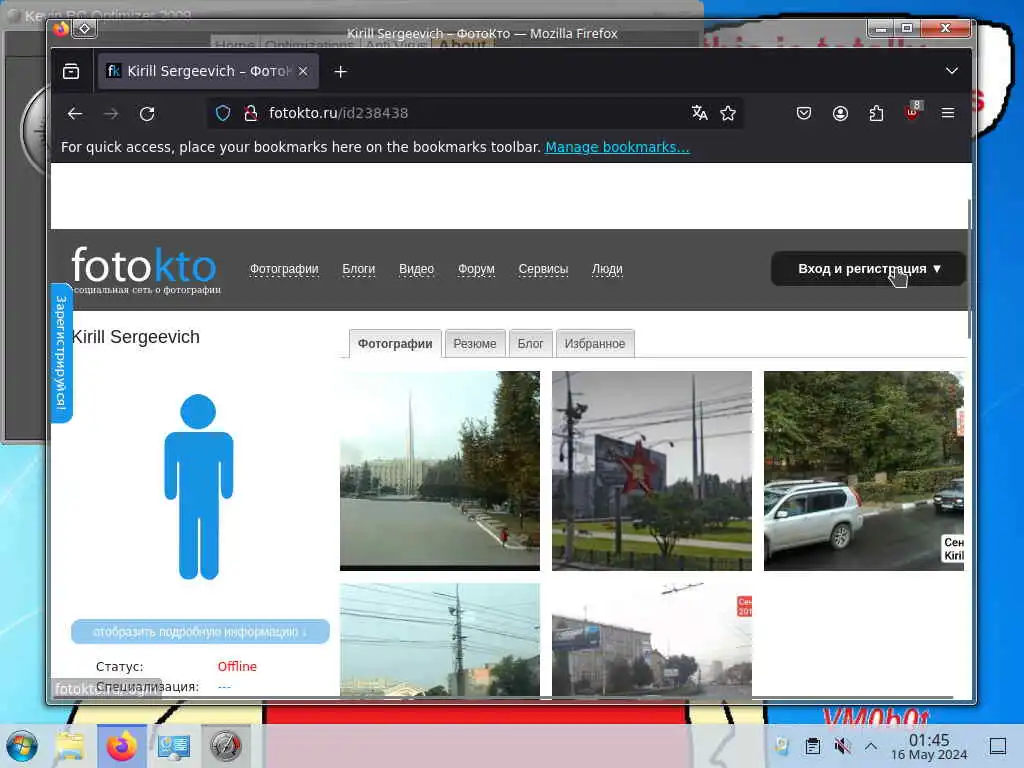Expand the list all tabs chevron
The image size is (1024, 768).
(x=952, y=71)
